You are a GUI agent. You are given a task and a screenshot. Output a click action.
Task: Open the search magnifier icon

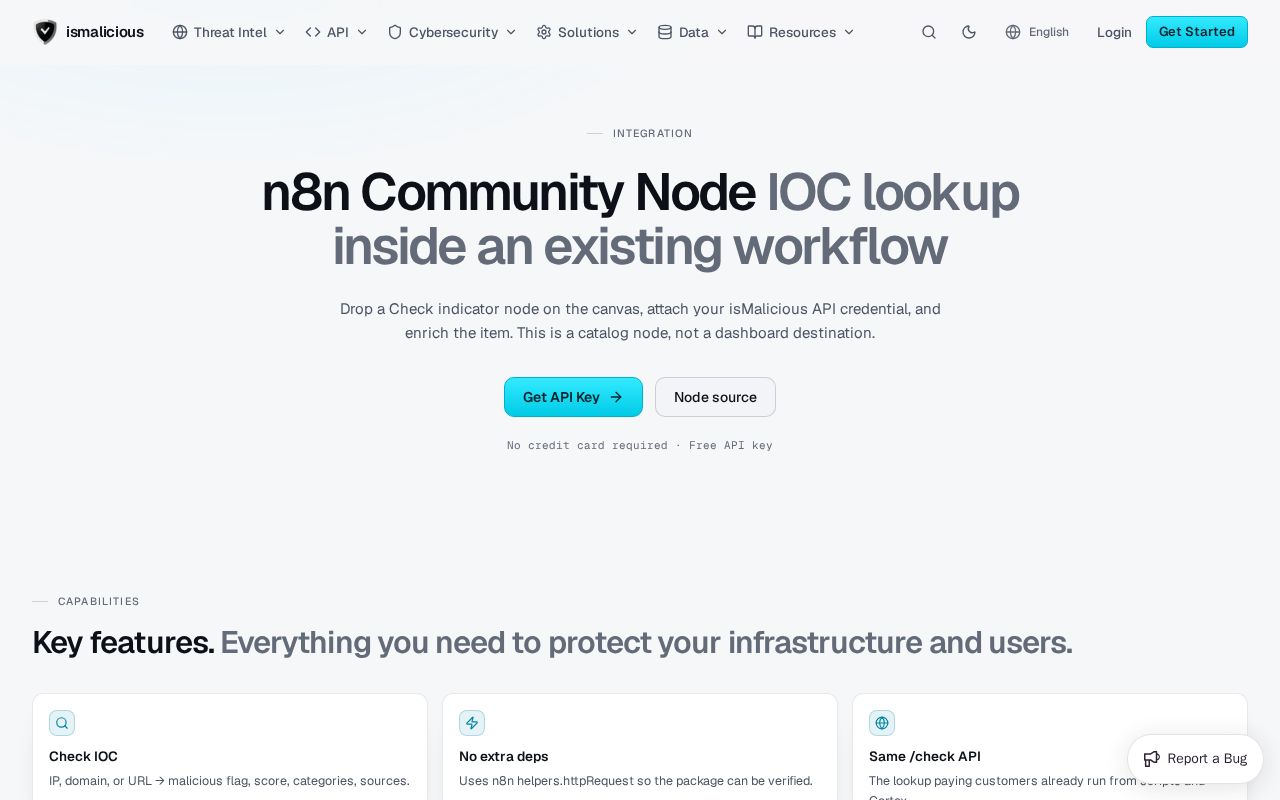pyautogui.click(x=929, y=32)
